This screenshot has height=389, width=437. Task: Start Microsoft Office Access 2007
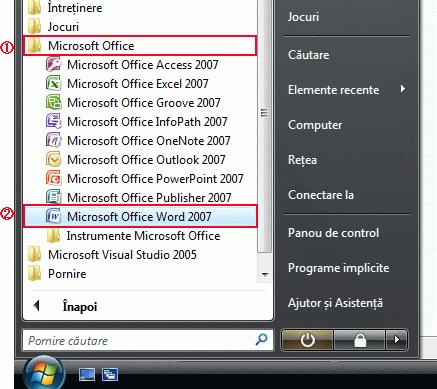pos(140,65)
